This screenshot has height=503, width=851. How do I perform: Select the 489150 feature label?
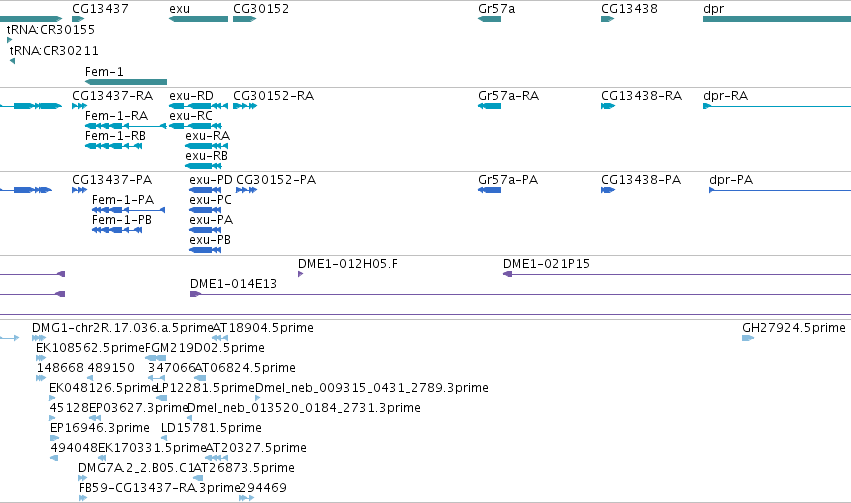pyautogui.click(x=111, y=368)
